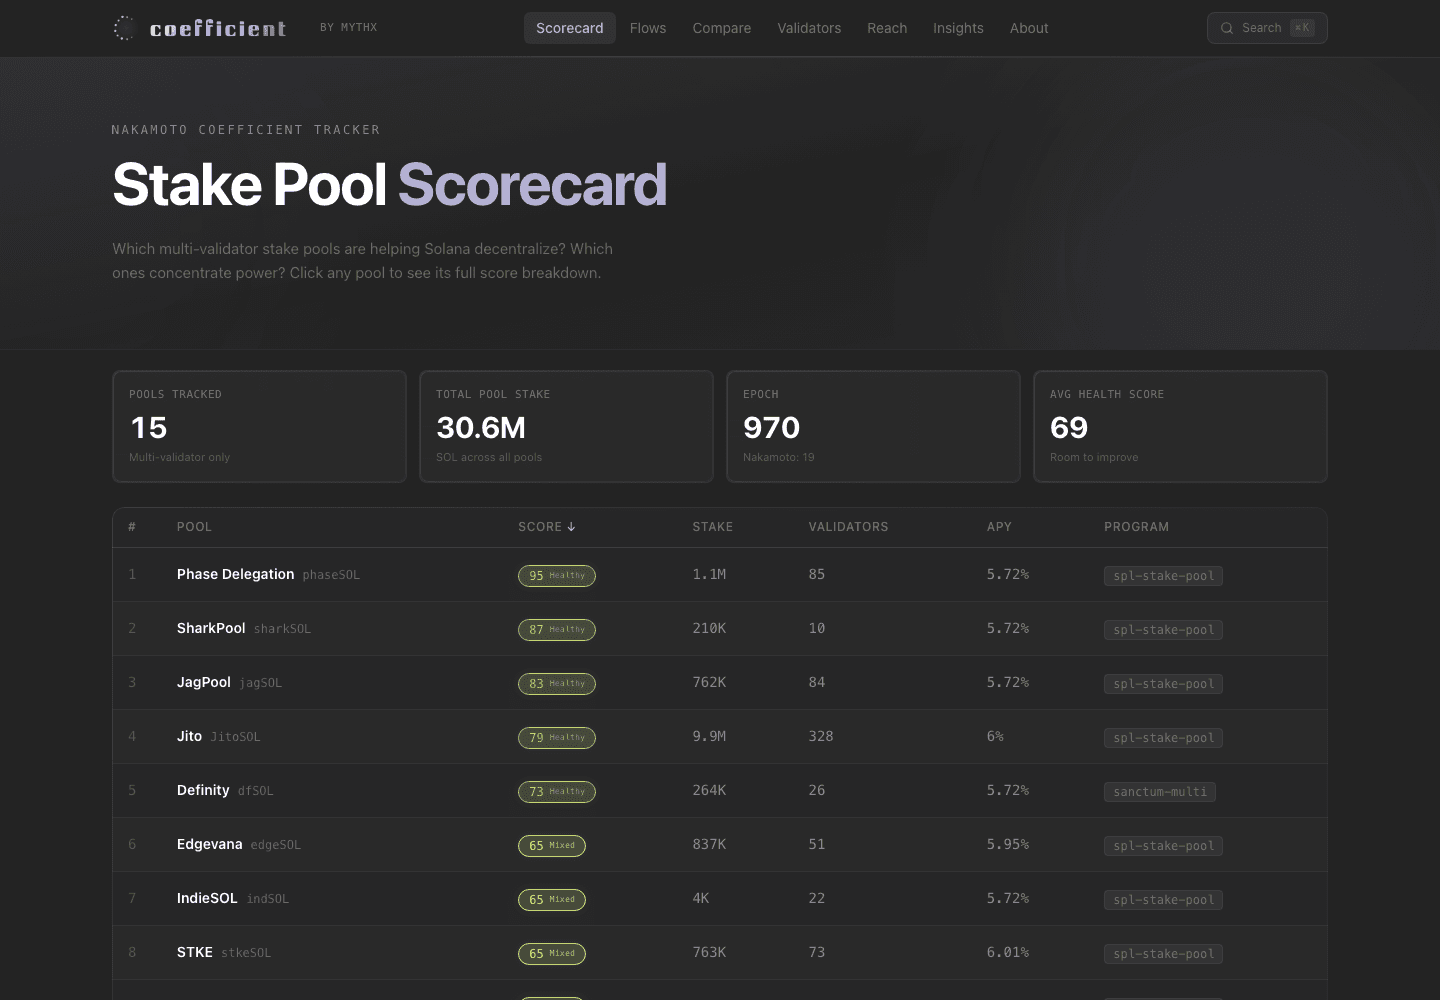The image size is (1440, 1000).
Task: Click the sanctum-multi program tag
Action: click(x=1160, y=792)
